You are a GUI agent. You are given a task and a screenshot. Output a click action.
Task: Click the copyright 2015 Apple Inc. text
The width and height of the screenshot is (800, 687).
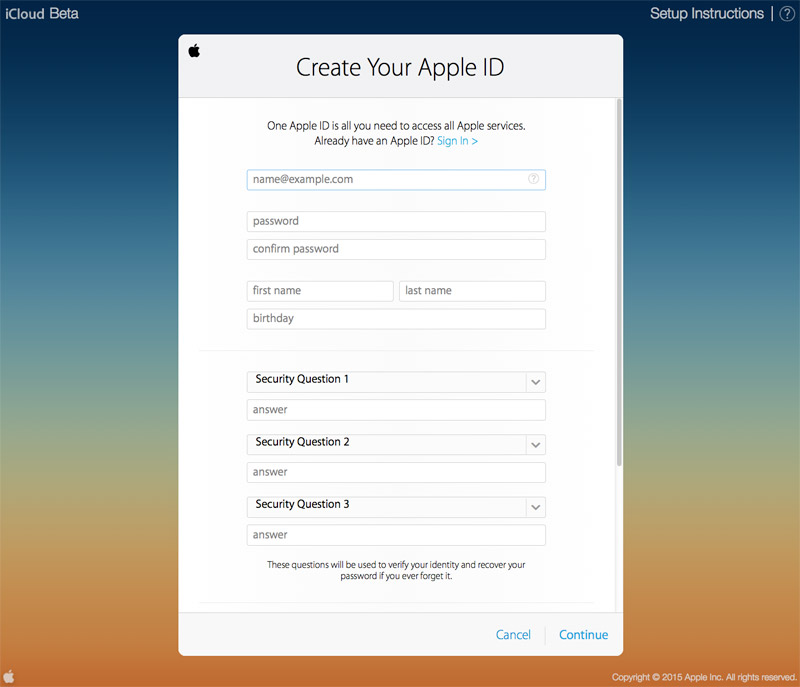(704, 677)
